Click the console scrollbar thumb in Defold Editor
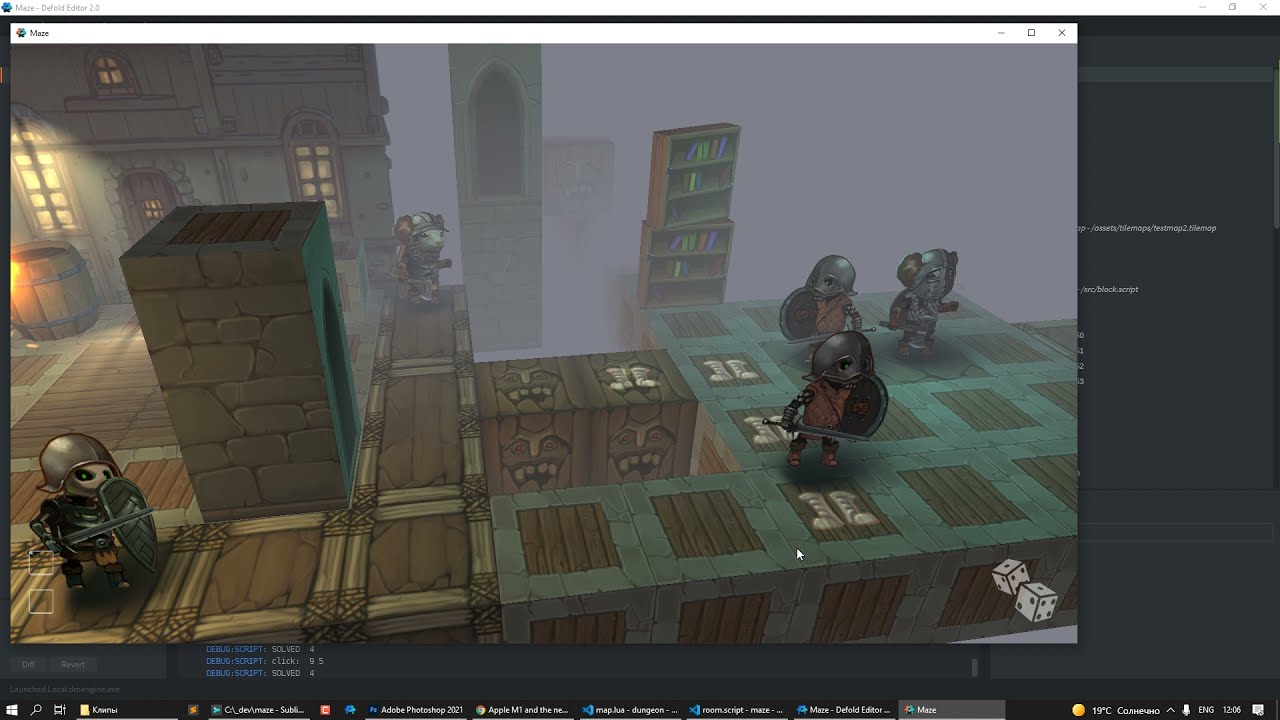The height and width of the screenshot is (720, 1280). pos(975,666)
